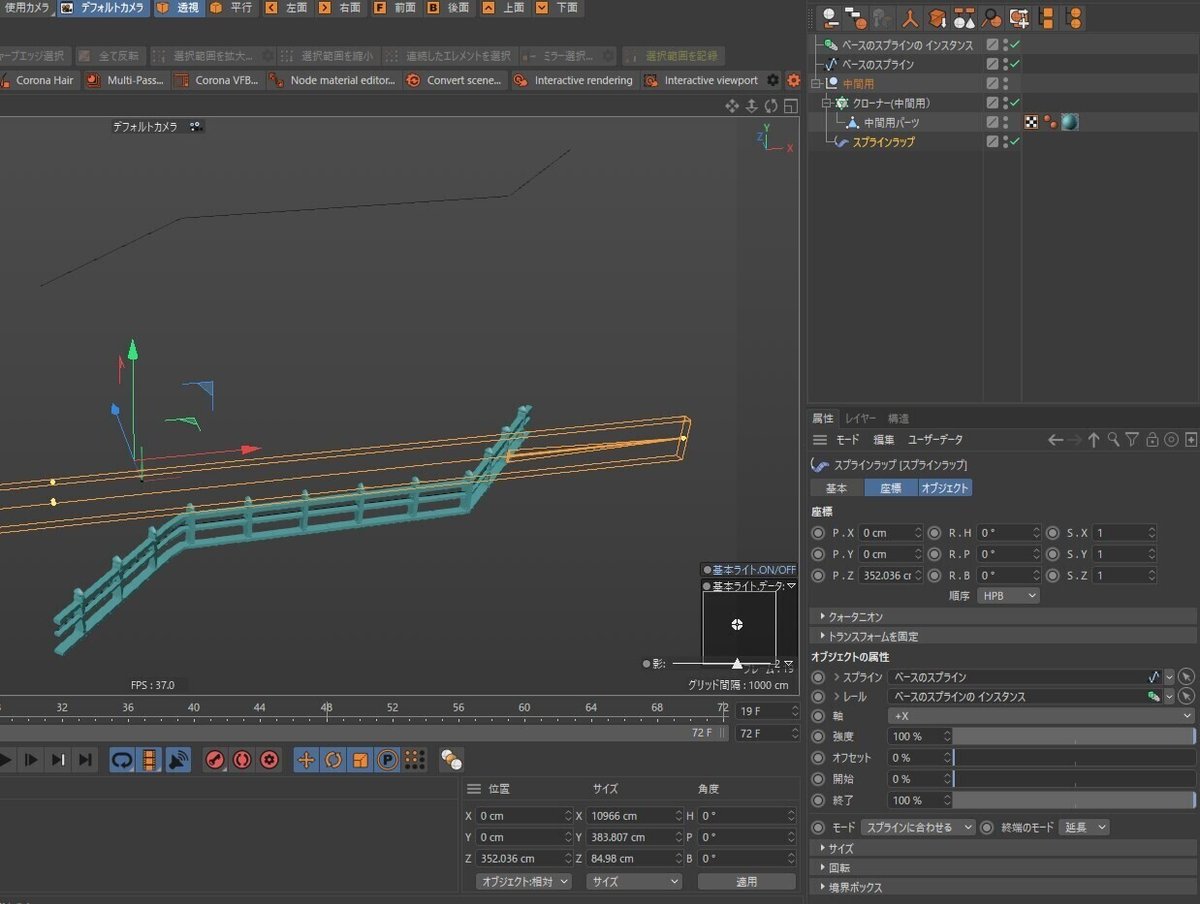Image resolution: width=1200 pixels, height=904 pixels.
Task: Click the back arrow in Attributes panel
Action: coord(1055,440)
